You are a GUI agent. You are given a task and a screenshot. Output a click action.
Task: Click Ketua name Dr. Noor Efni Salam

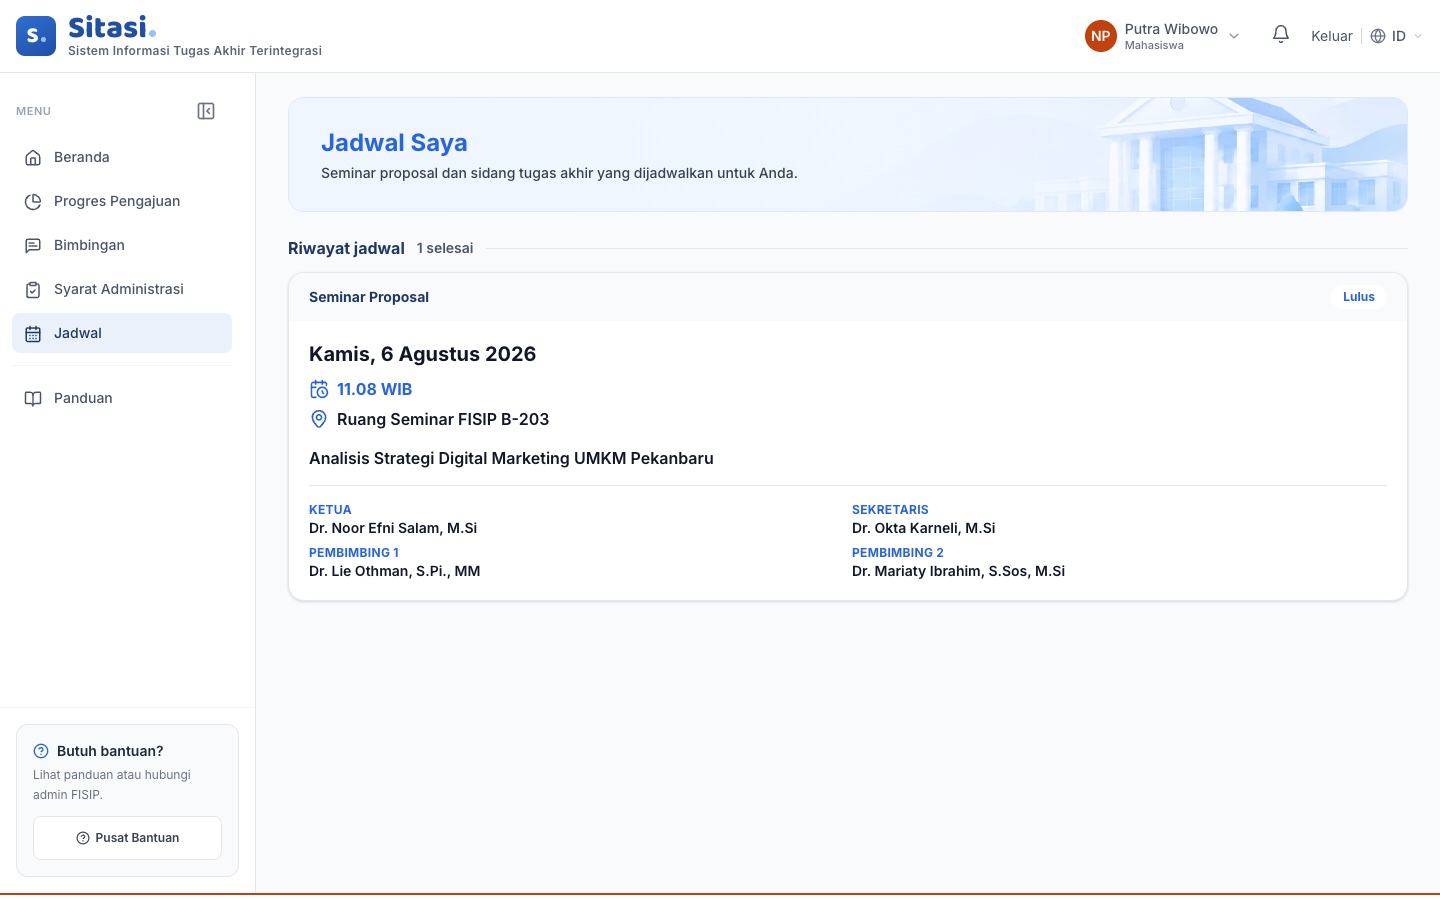pos(393,528)
